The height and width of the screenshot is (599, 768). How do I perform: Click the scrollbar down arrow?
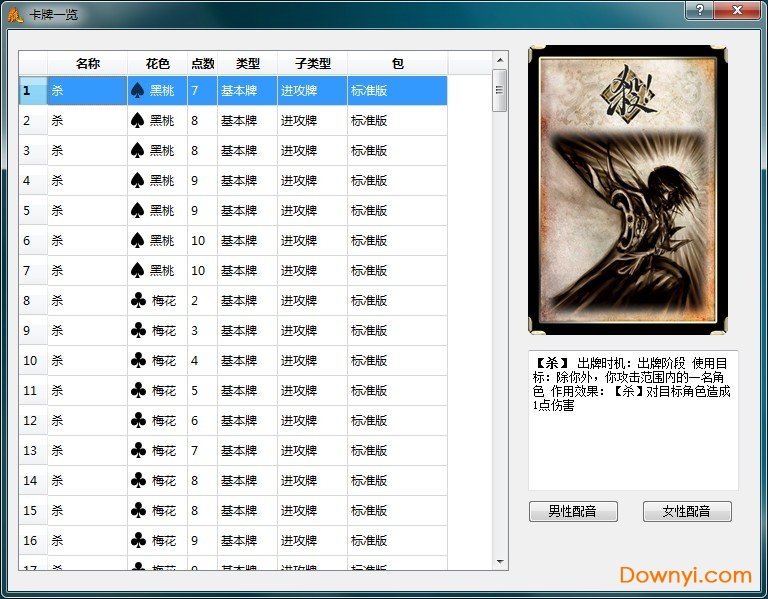[500, 562]
